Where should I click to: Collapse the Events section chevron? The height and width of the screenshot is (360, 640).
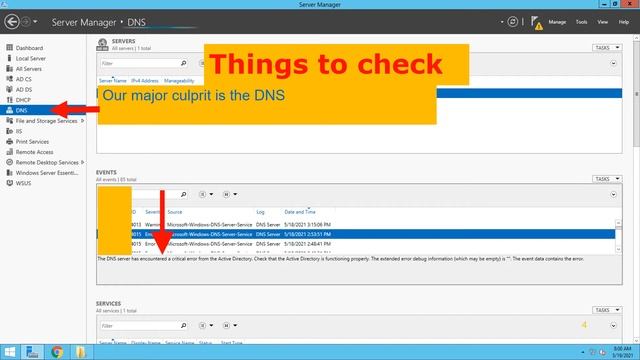tap(613, 194)
